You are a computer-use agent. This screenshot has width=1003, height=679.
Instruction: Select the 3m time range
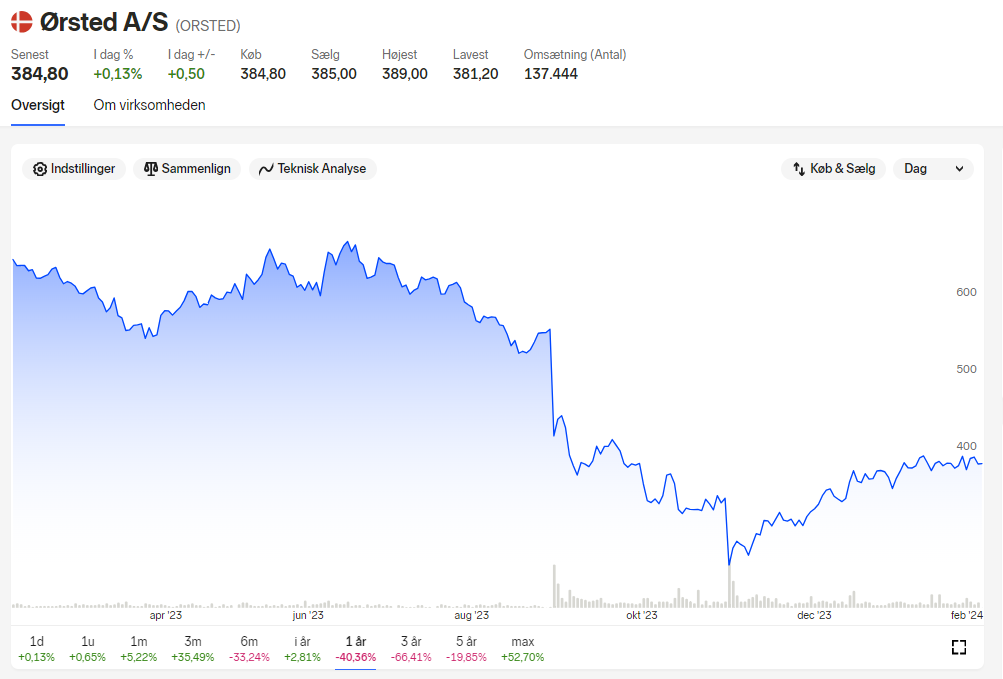click(193, 648)
